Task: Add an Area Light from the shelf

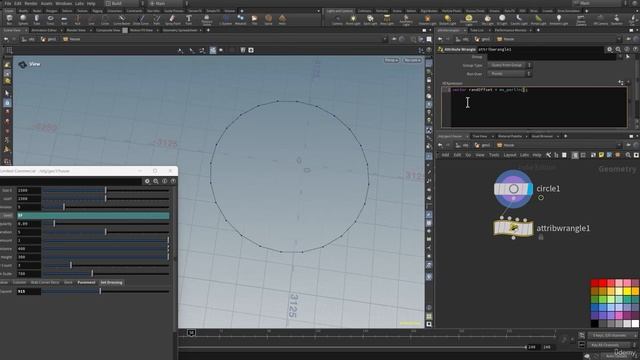Action: coord(387,19)
